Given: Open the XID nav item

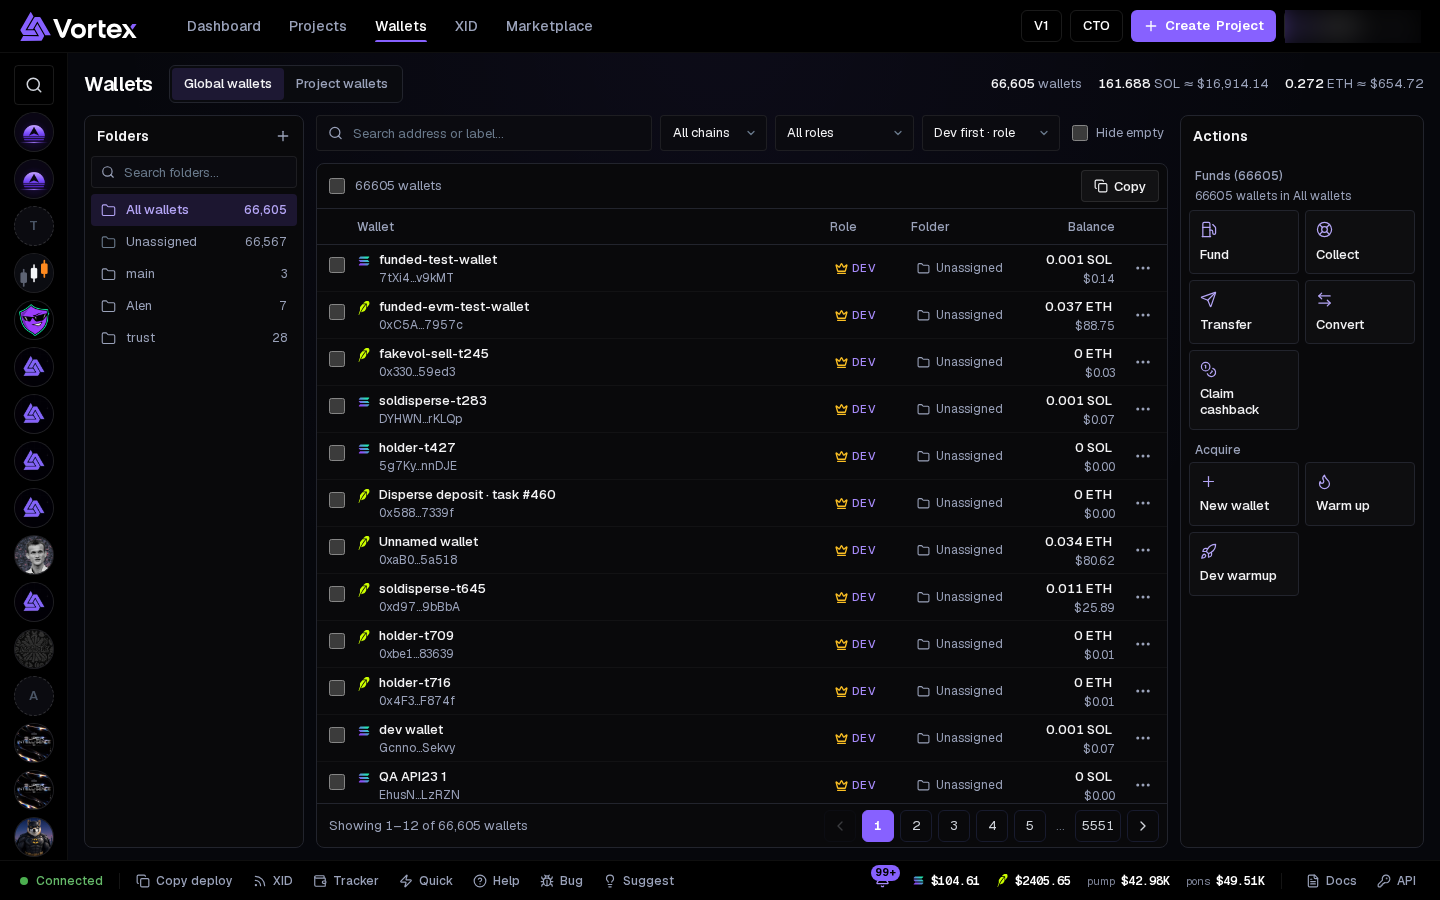Looking at the screenshot, I should (x=466, y=26).
